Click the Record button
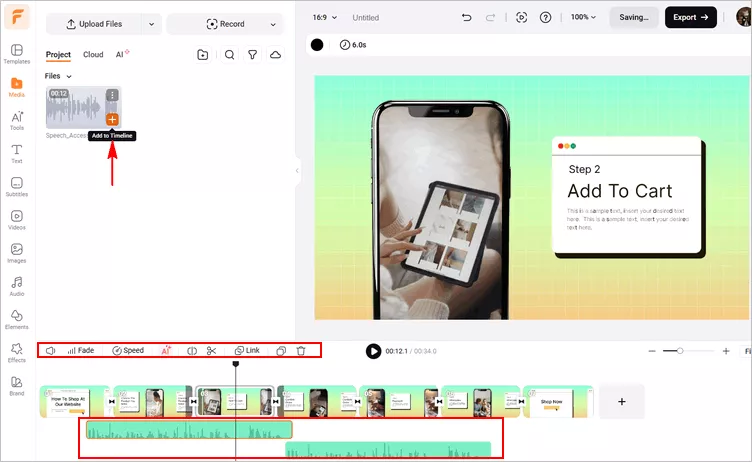This screenshot has width=752, height=462. 225,24
